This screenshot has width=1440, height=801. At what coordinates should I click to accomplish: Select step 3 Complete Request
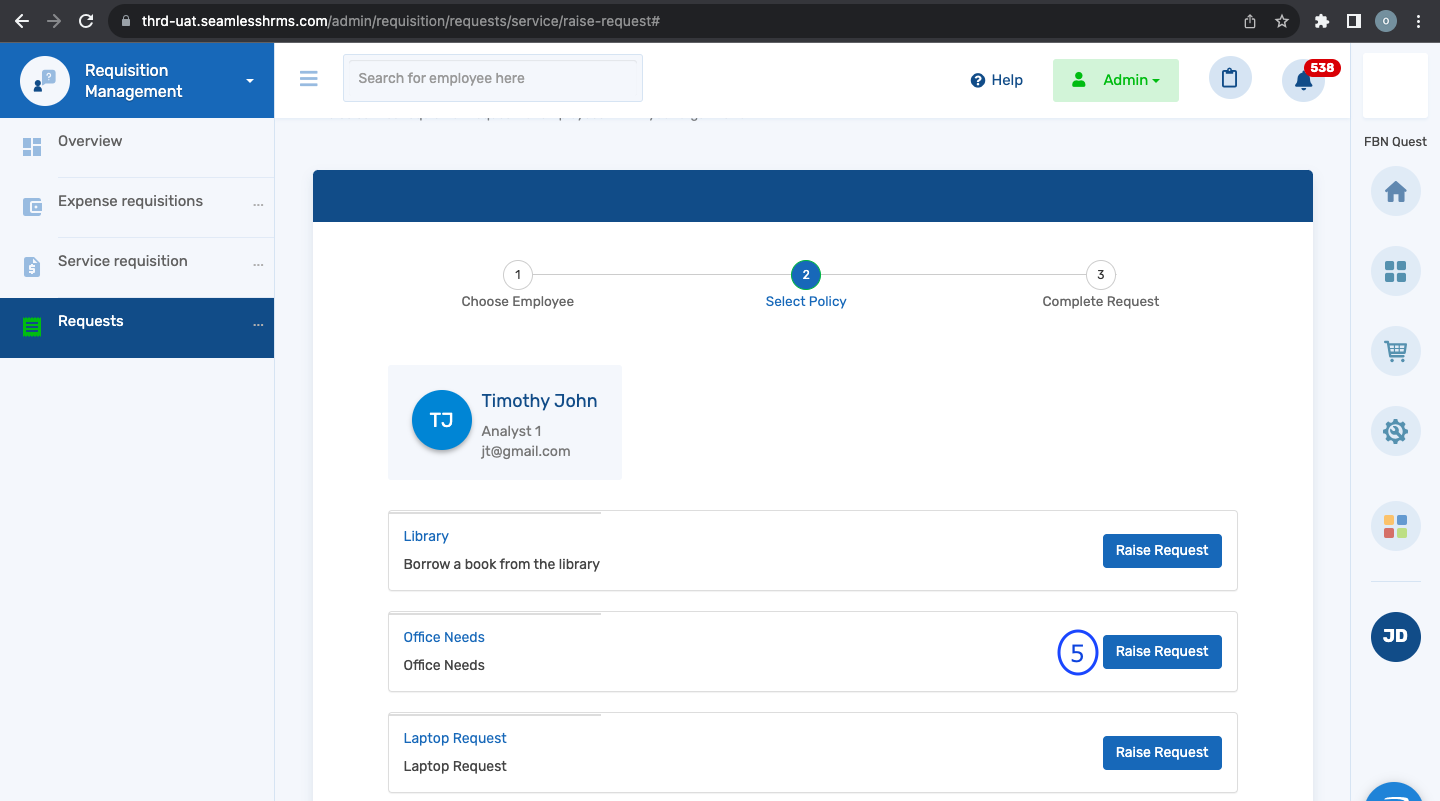click(1100, 274)
